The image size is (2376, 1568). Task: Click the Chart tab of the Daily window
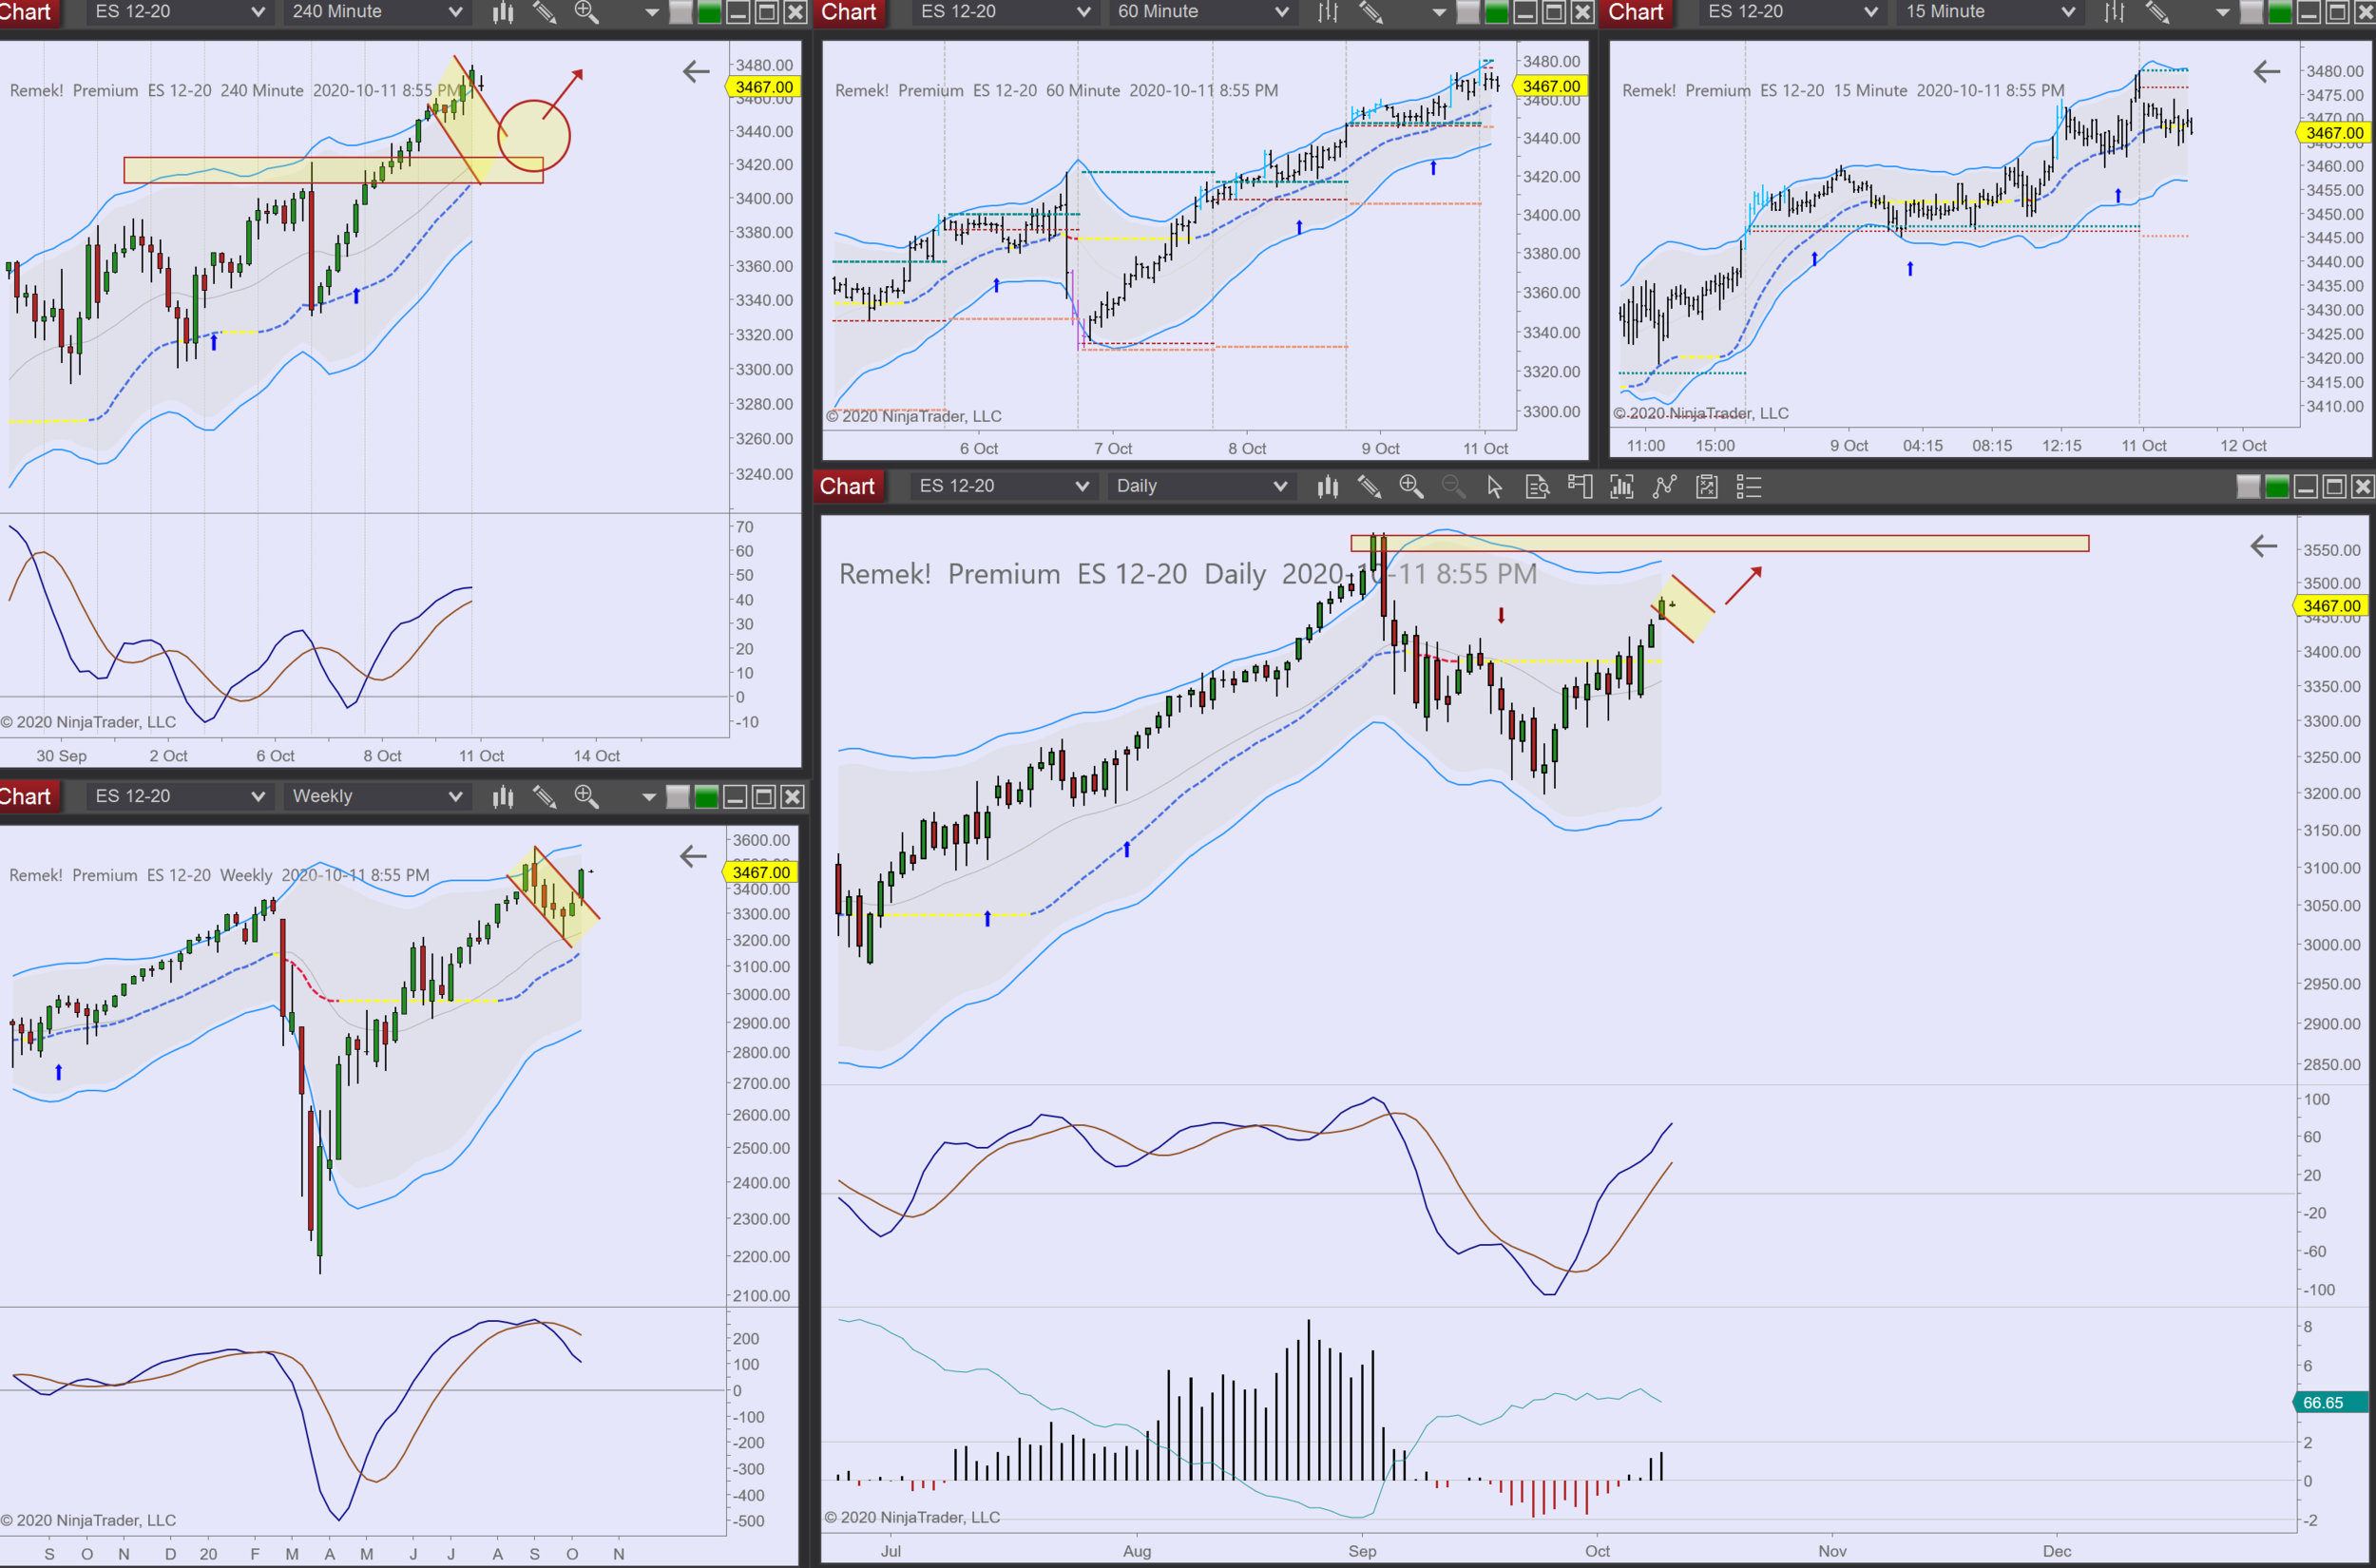pyautogui.click(x=847, y=486)
